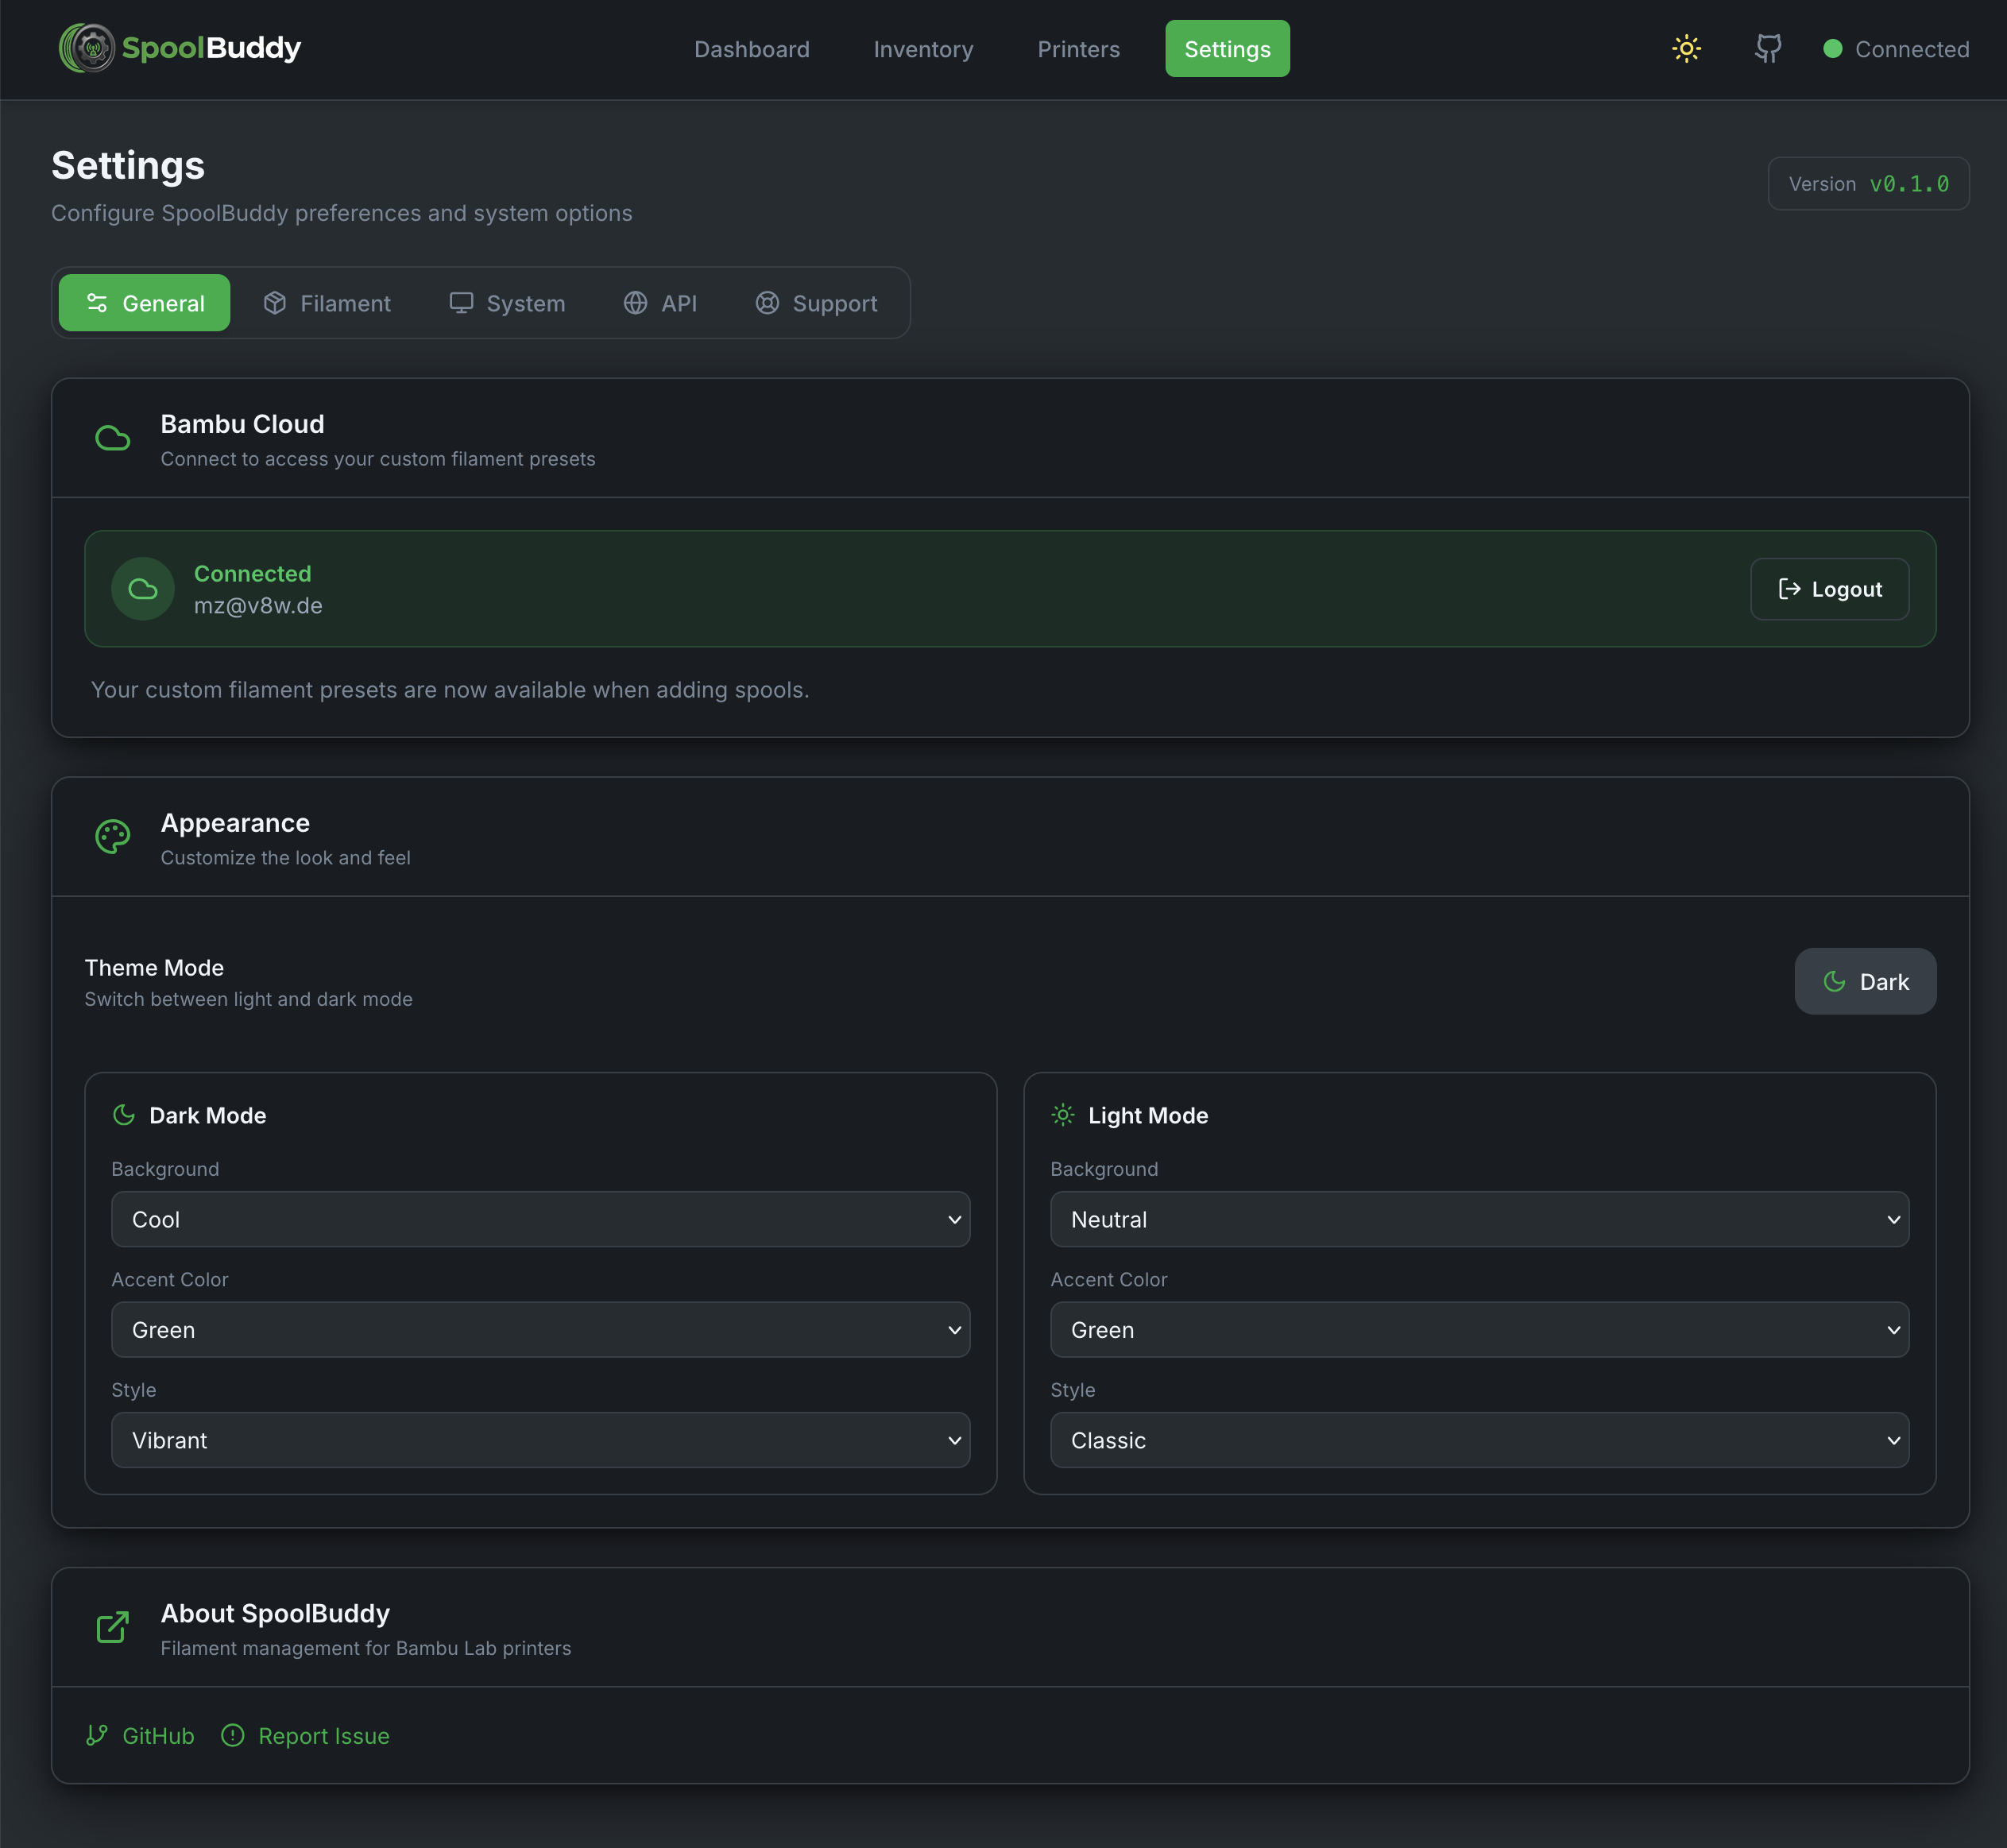The width and height of the screenshot is (2007, 1848).
Task: Click the Bambu Cloud cloud icon
Action: coord(112,437)
